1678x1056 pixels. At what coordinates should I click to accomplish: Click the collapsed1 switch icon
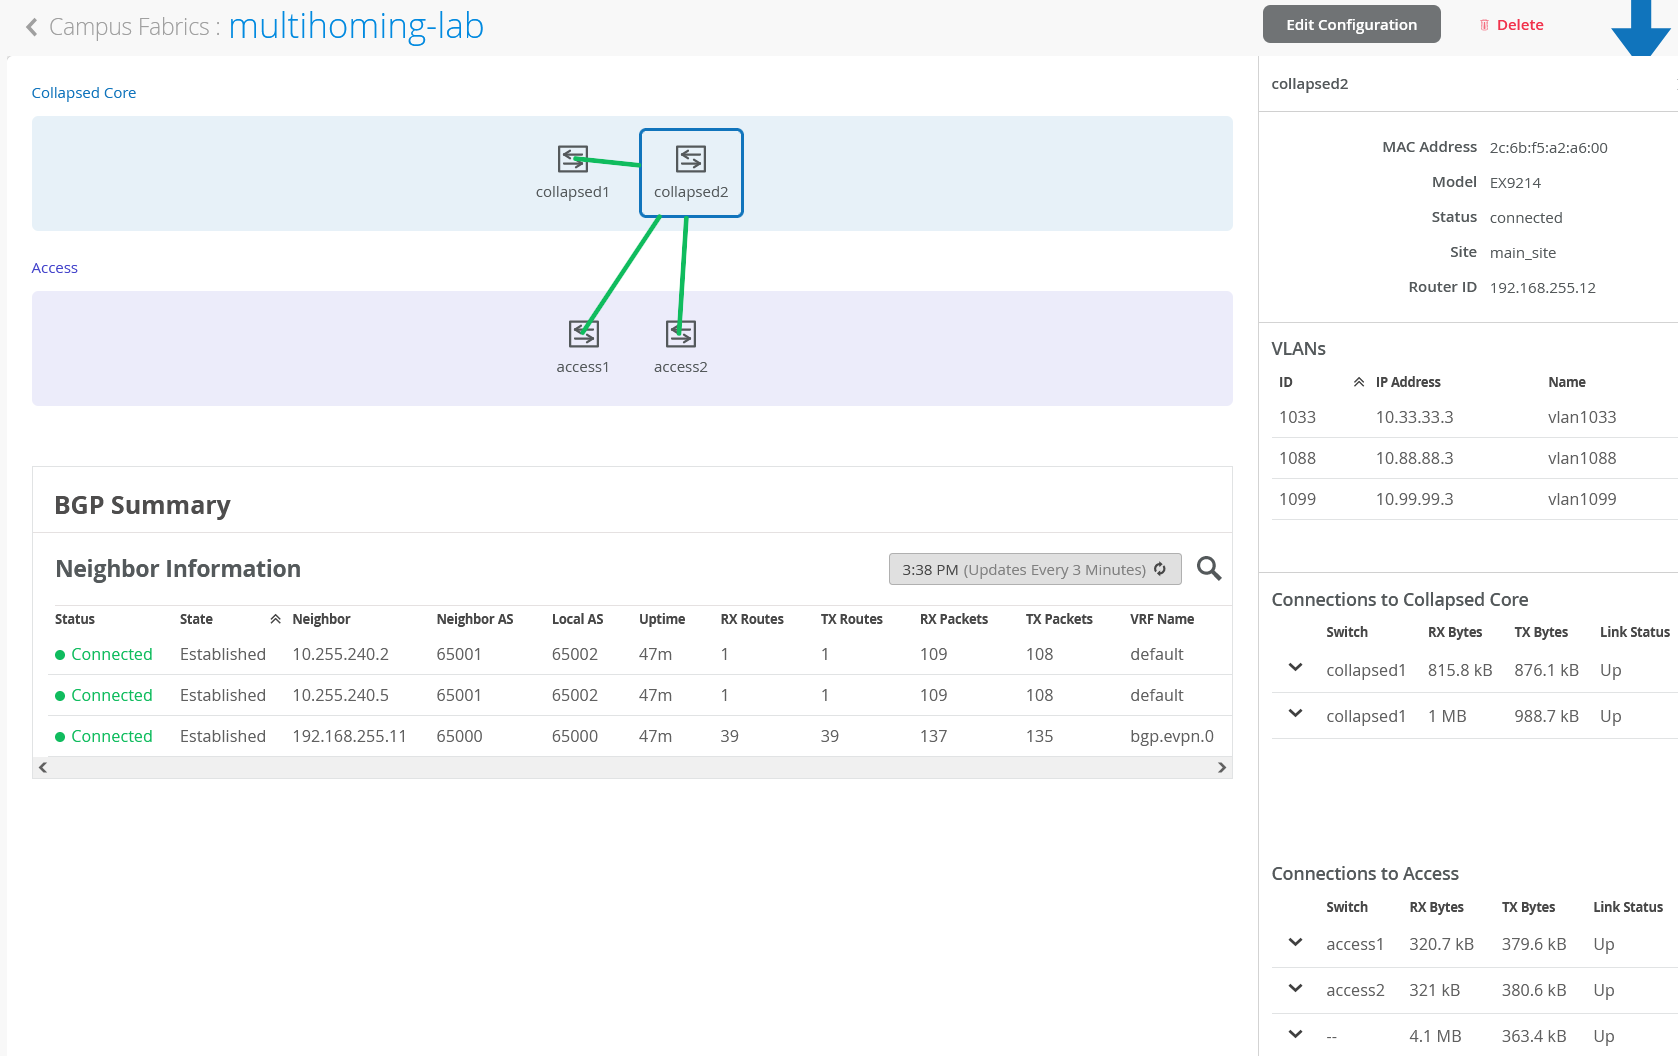(572, 159)
